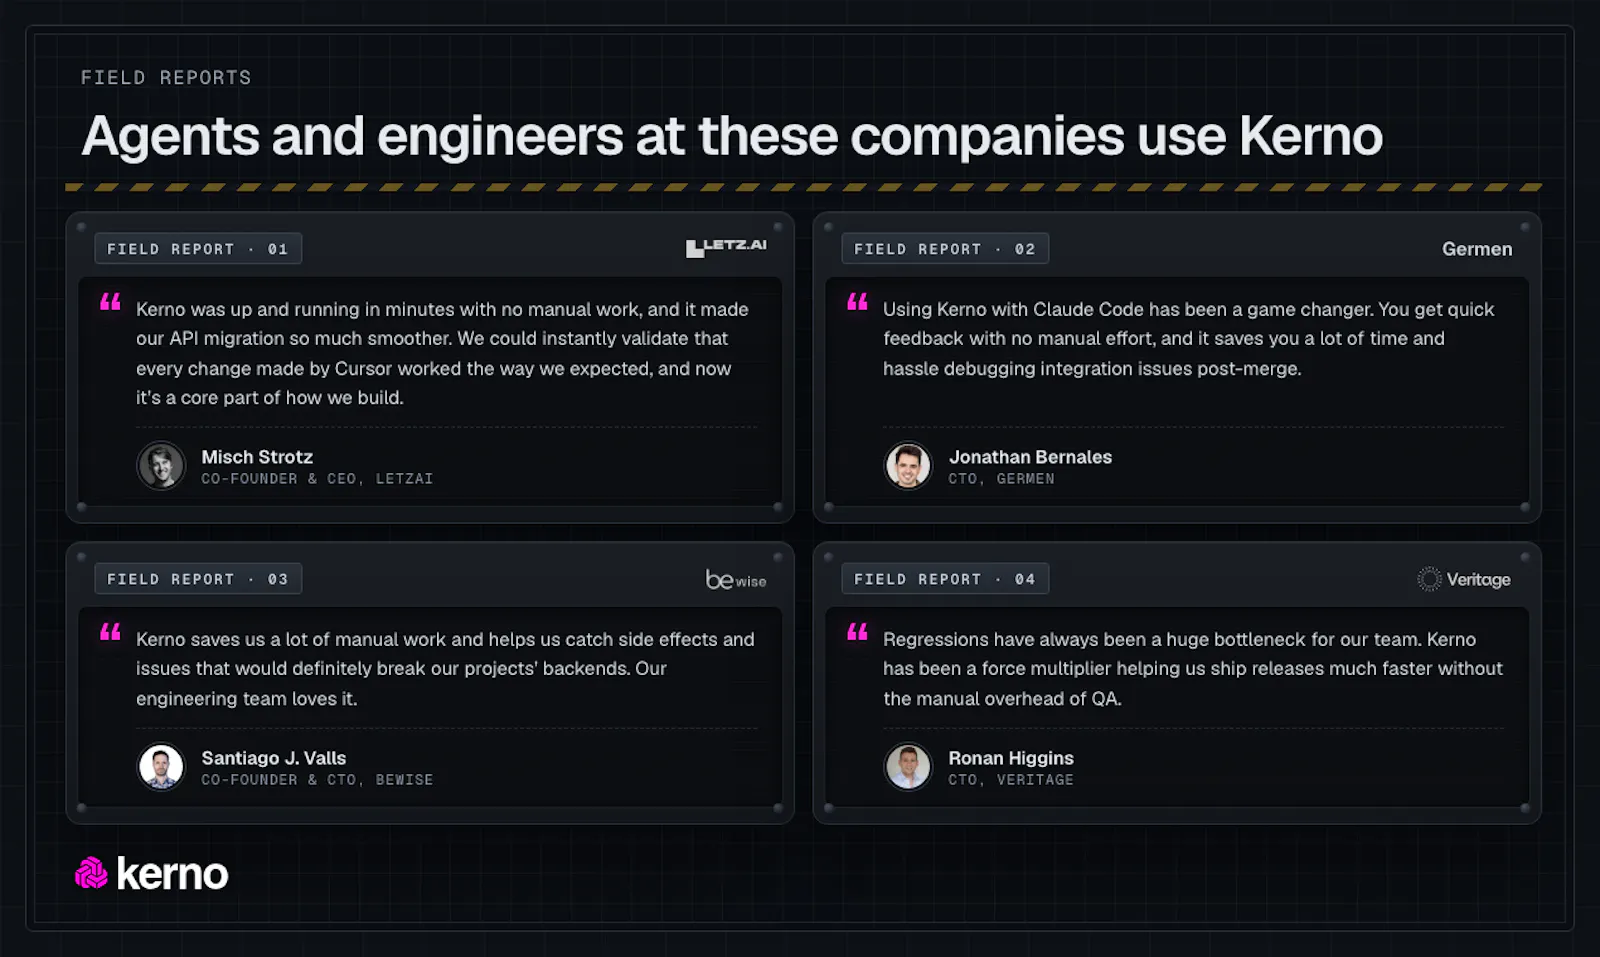Click the name Santiago J. Valls

[x=274, y=758]
